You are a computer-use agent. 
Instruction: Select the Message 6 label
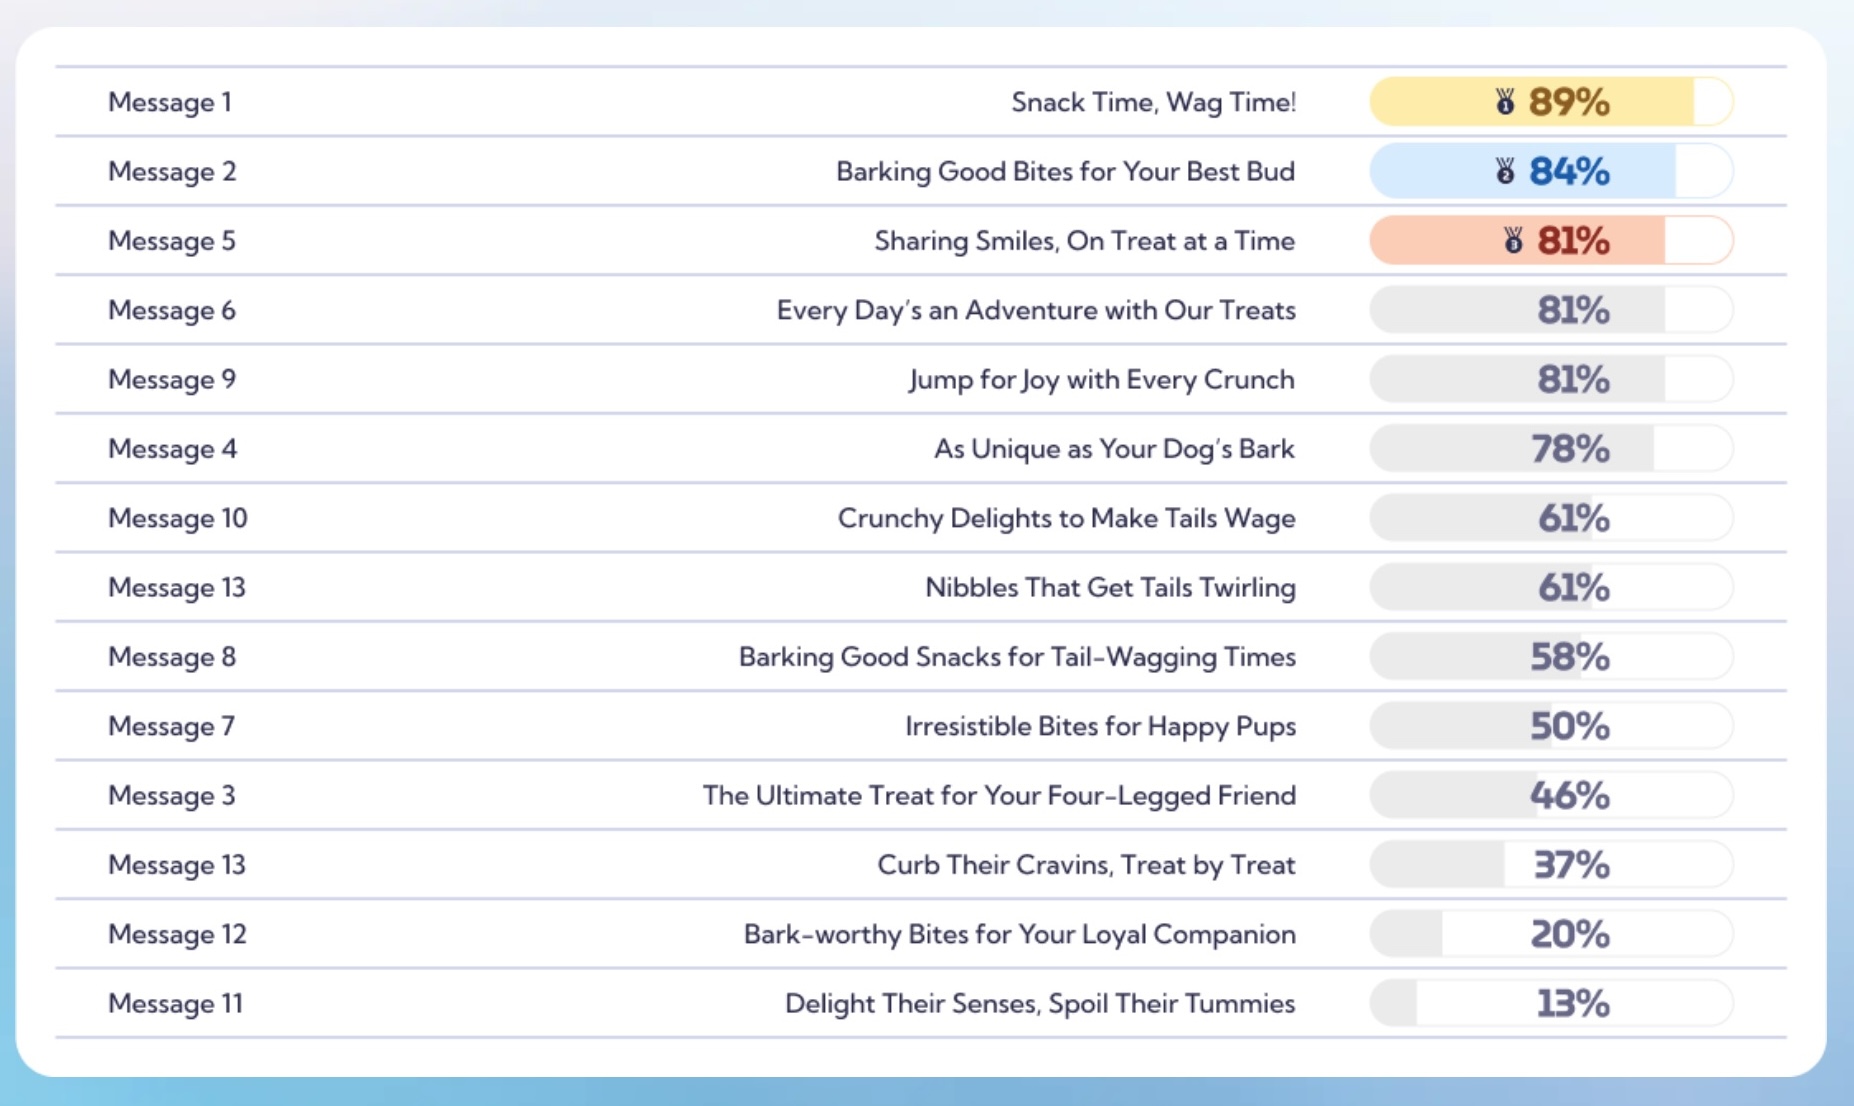[172, 310]
